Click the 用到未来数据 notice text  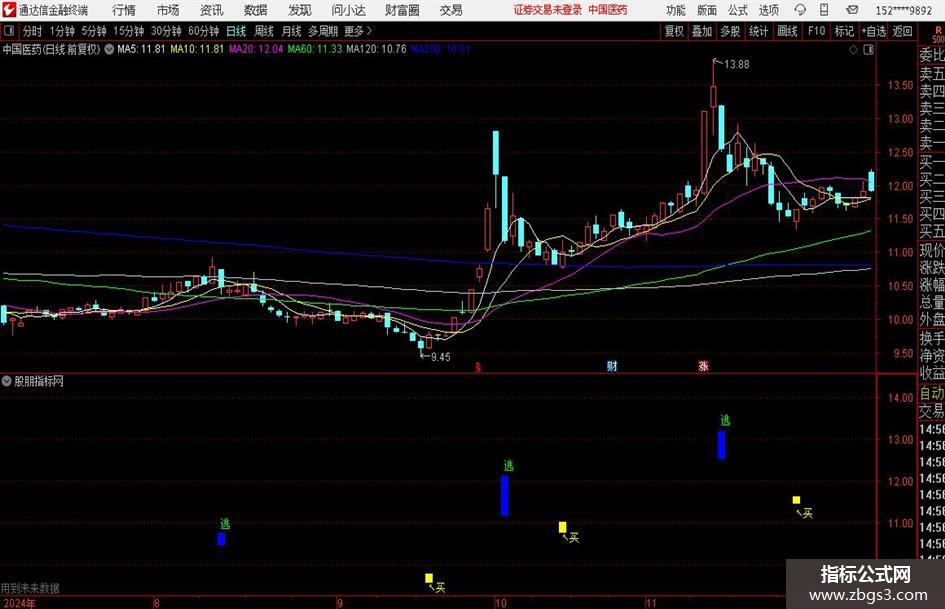(x=30, y=588)
